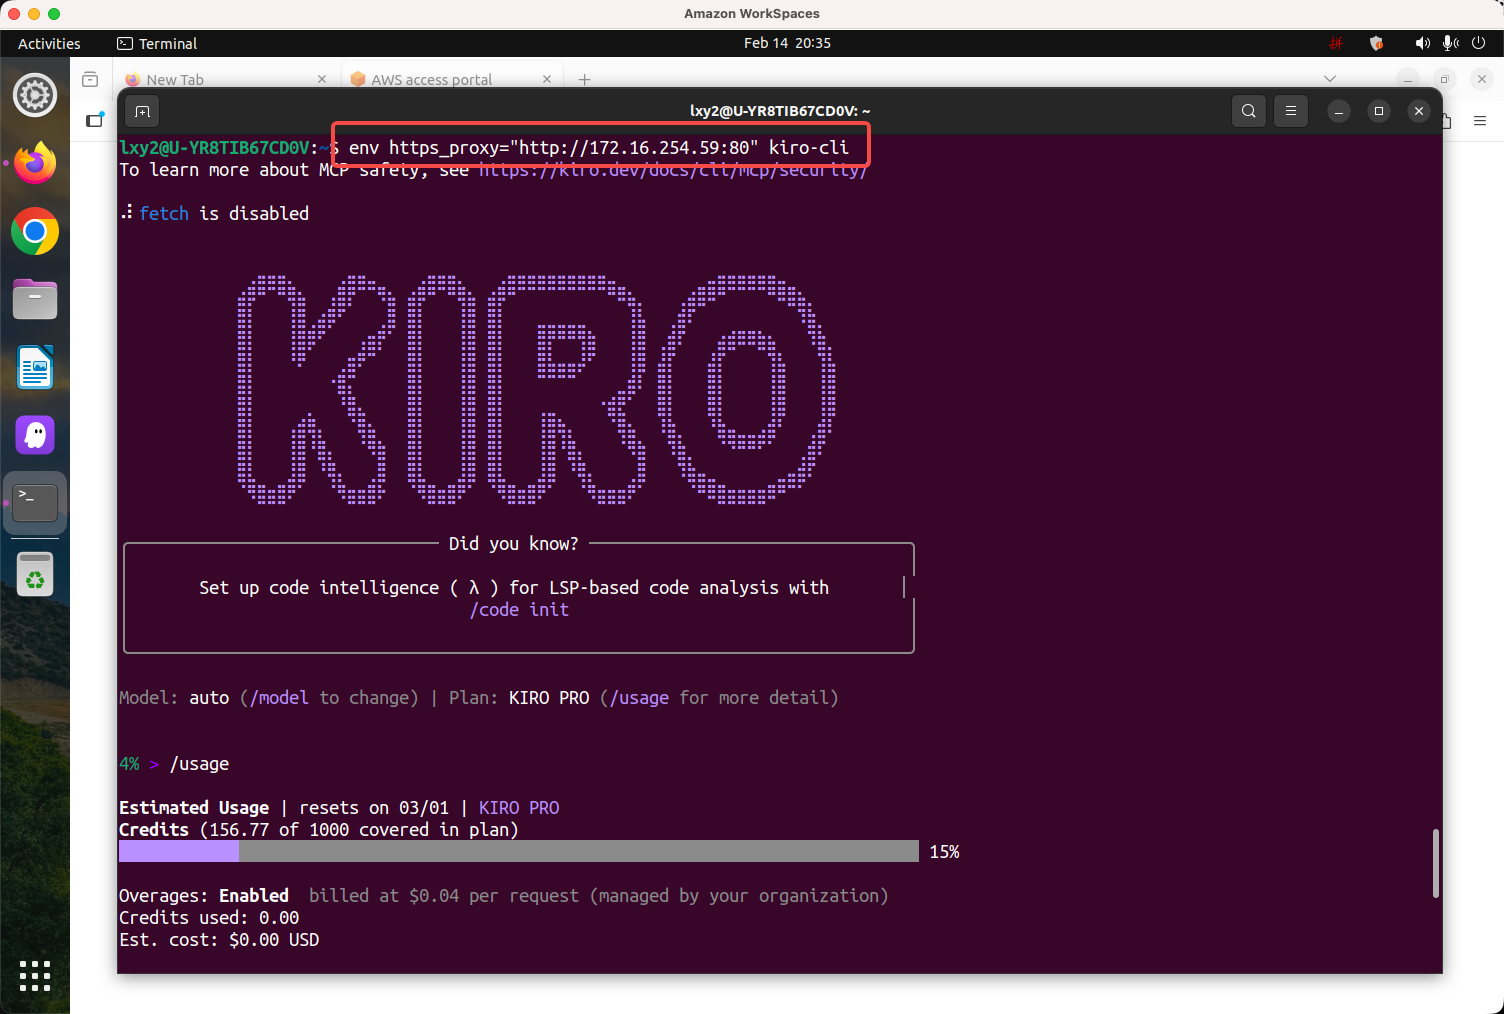Open the volume system status icon
Screen dimensions: 1504x1014
(1422, 43)
